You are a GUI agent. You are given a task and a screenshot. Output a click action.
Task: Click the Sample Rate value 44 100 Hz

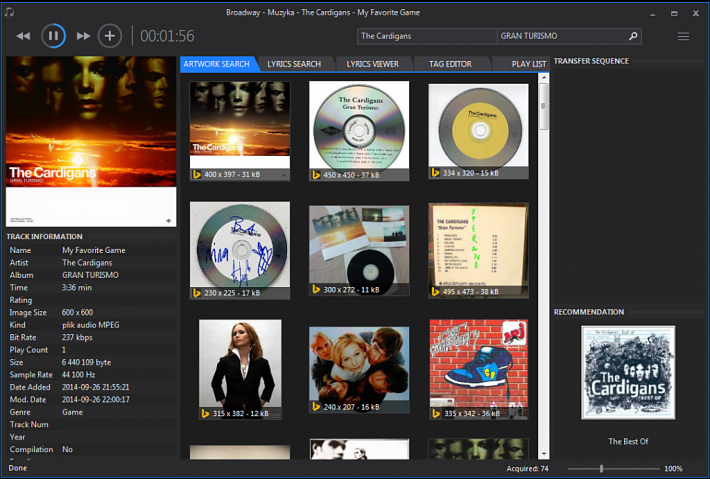79,375
